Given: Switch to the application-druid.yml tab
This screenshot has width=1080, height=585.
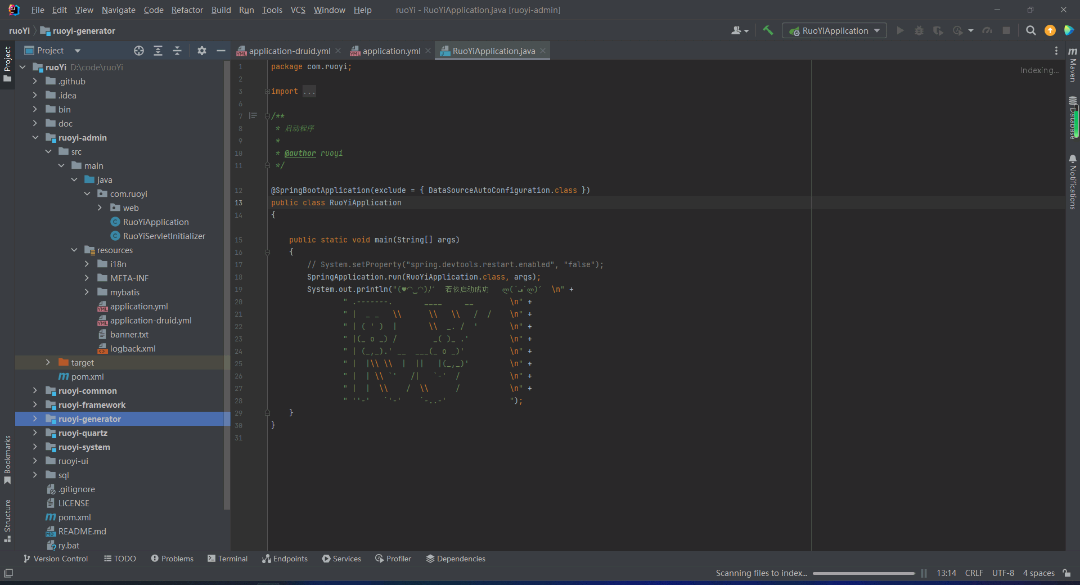Looking at the screenshot, I should coord(288,51).
